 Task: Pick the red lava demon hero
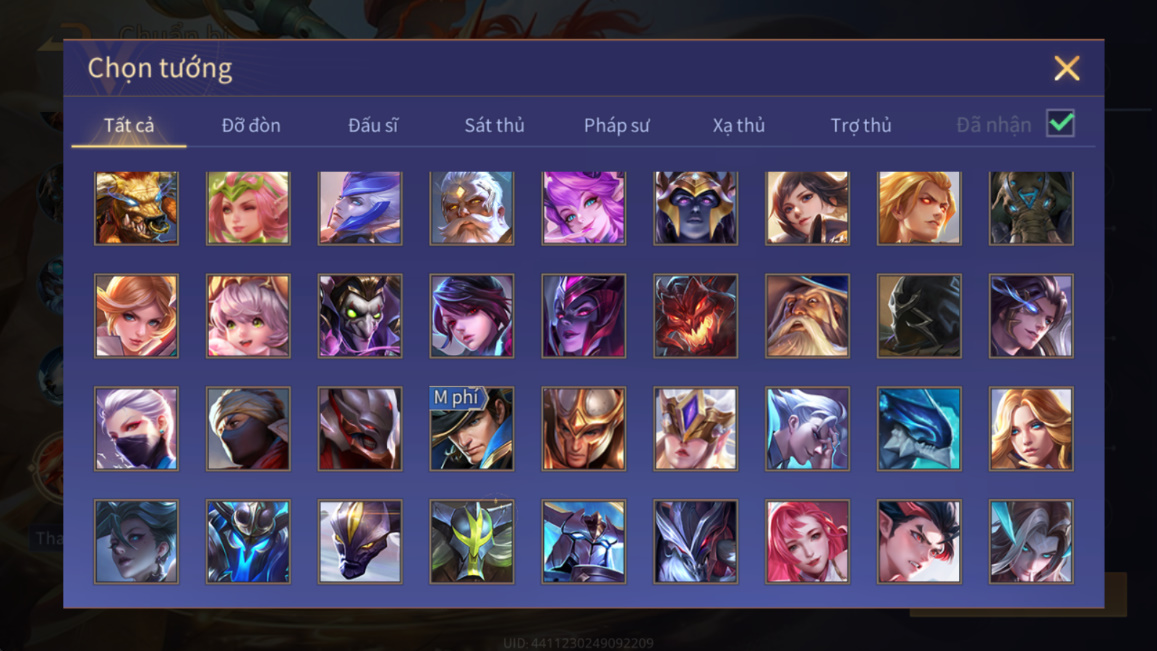point(695,316)
